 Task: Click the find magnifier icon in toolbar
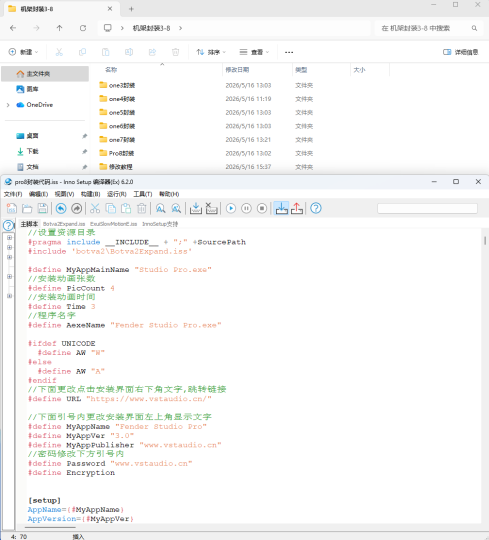[160, 208]
